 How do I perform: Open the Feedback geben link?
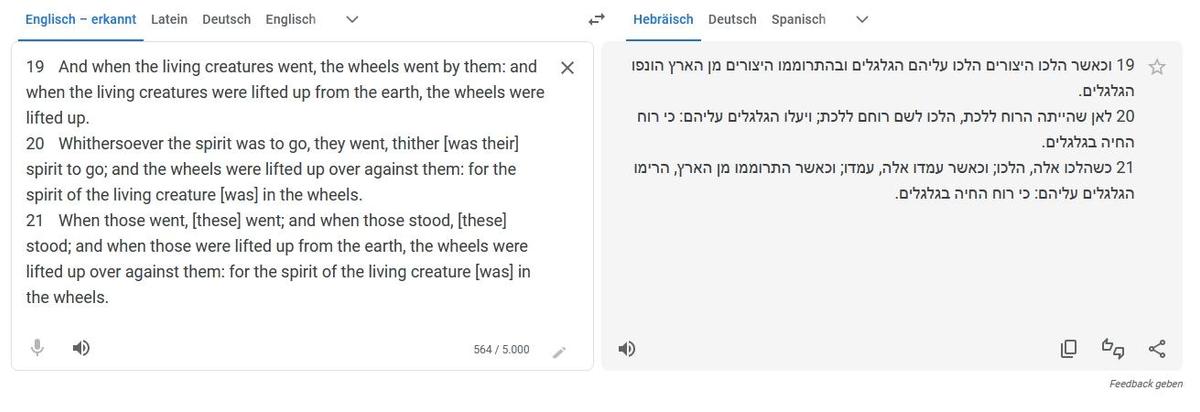(x=1146, y=384)
